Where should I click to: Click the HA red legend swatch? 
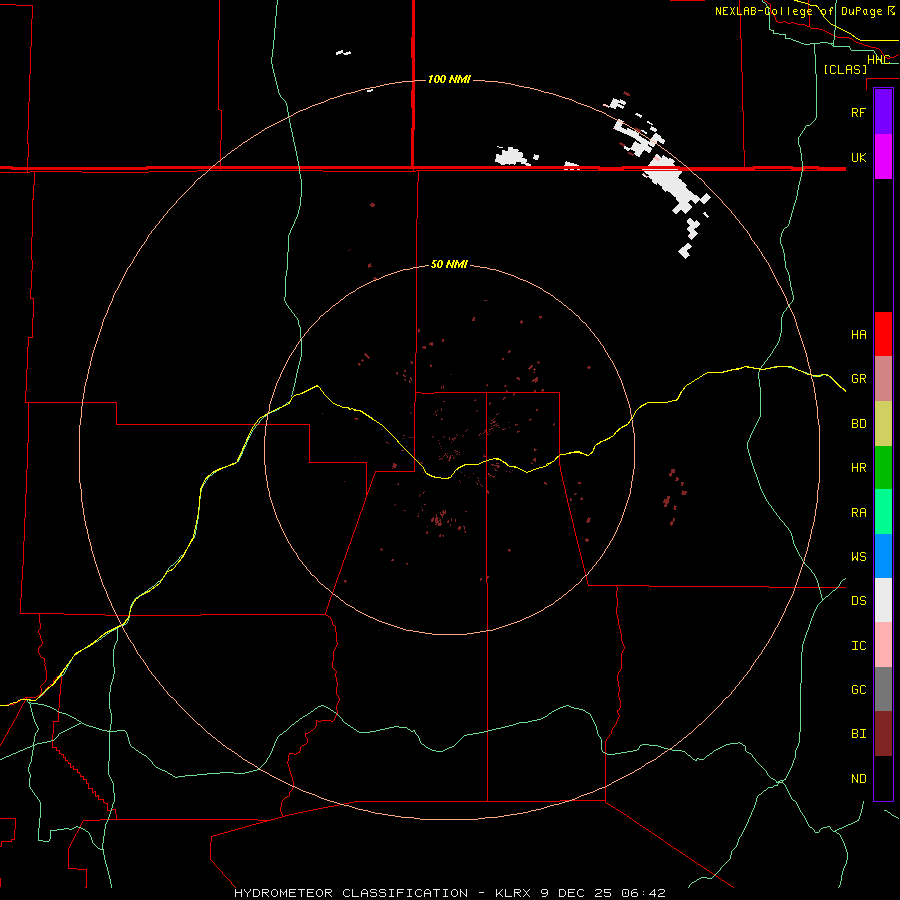point(883,334)
